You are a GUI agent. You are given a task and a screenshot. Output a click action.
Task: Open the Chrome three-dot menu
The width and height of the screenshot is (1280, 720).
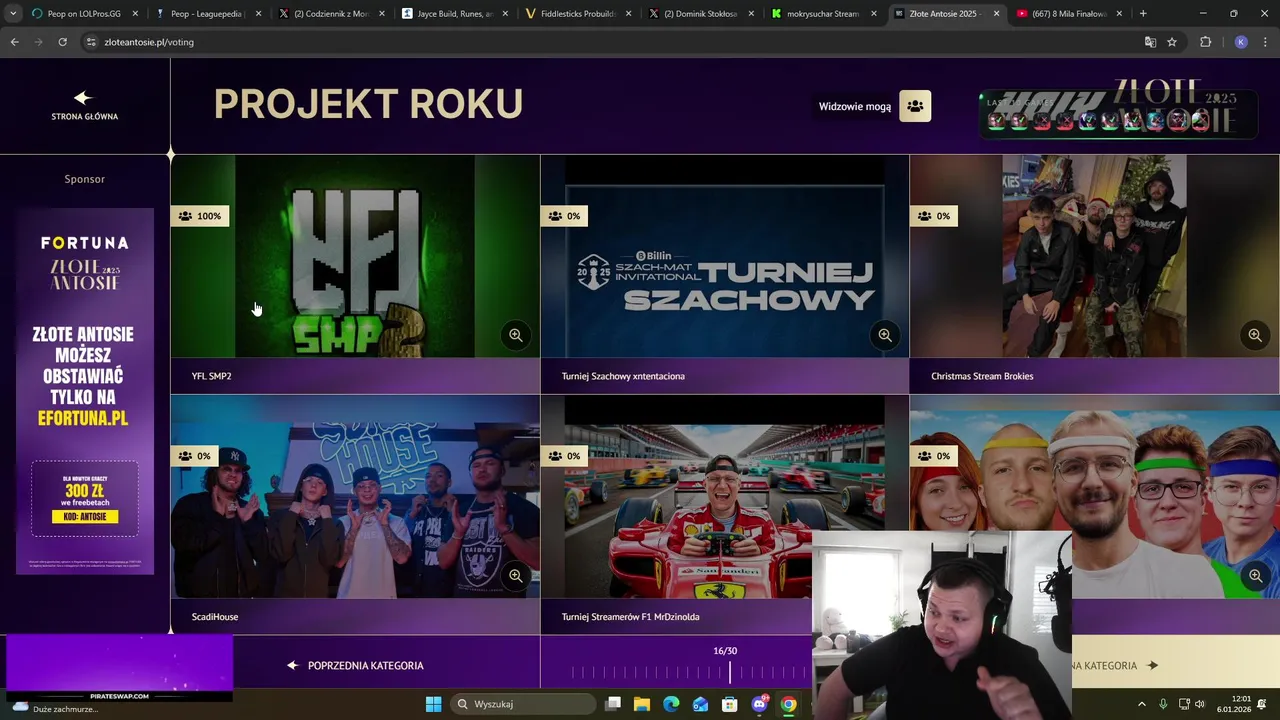click(x=1265, y=42)
